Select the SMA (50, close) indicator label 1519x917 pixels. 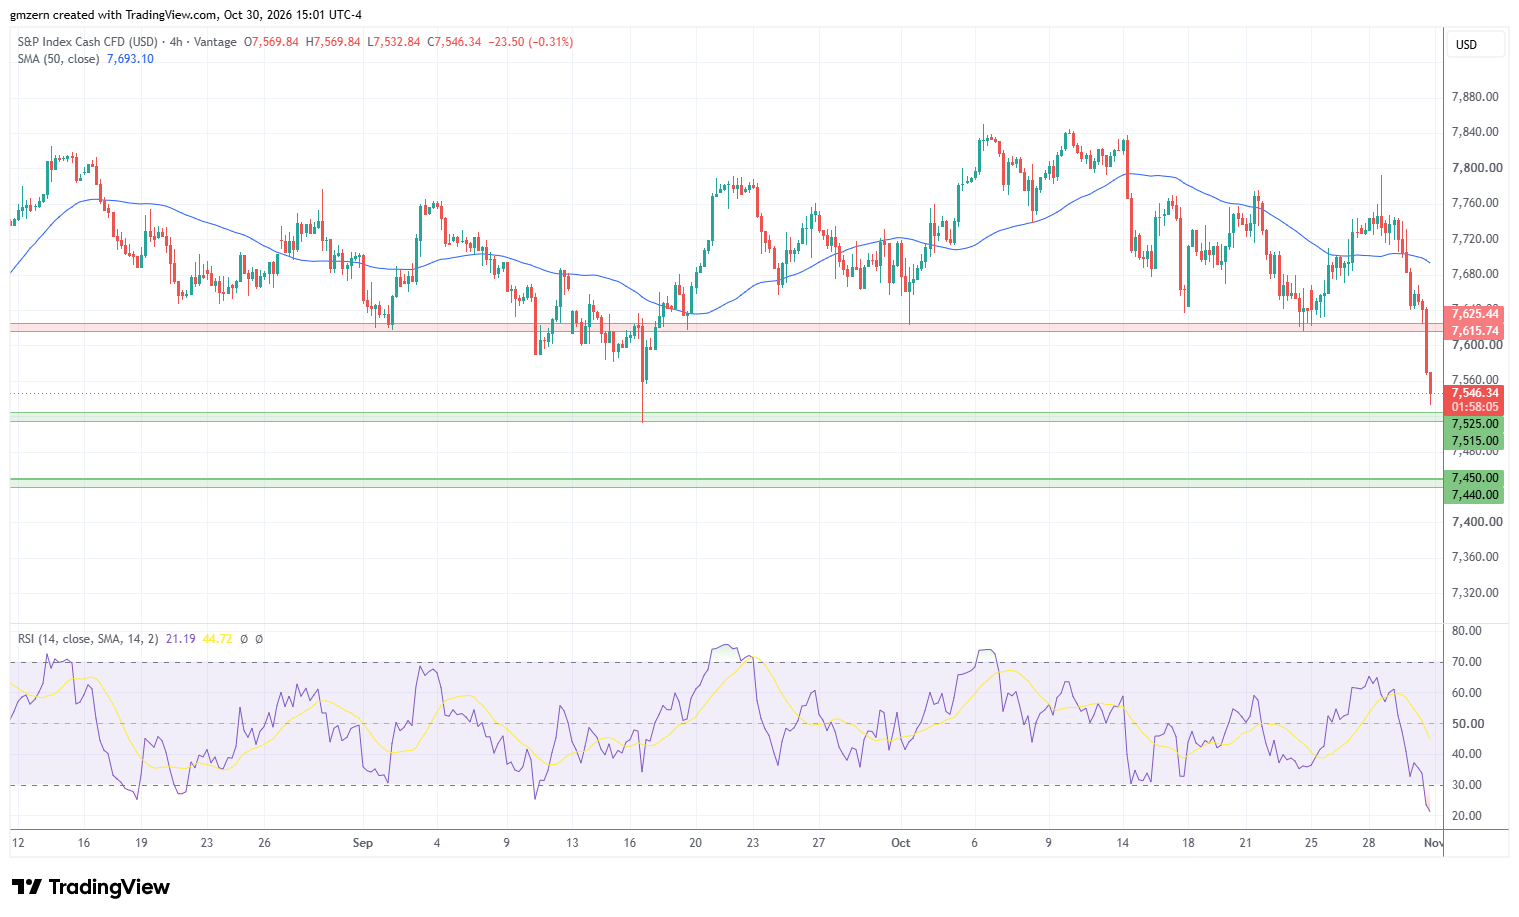click(x=58, y=59)
